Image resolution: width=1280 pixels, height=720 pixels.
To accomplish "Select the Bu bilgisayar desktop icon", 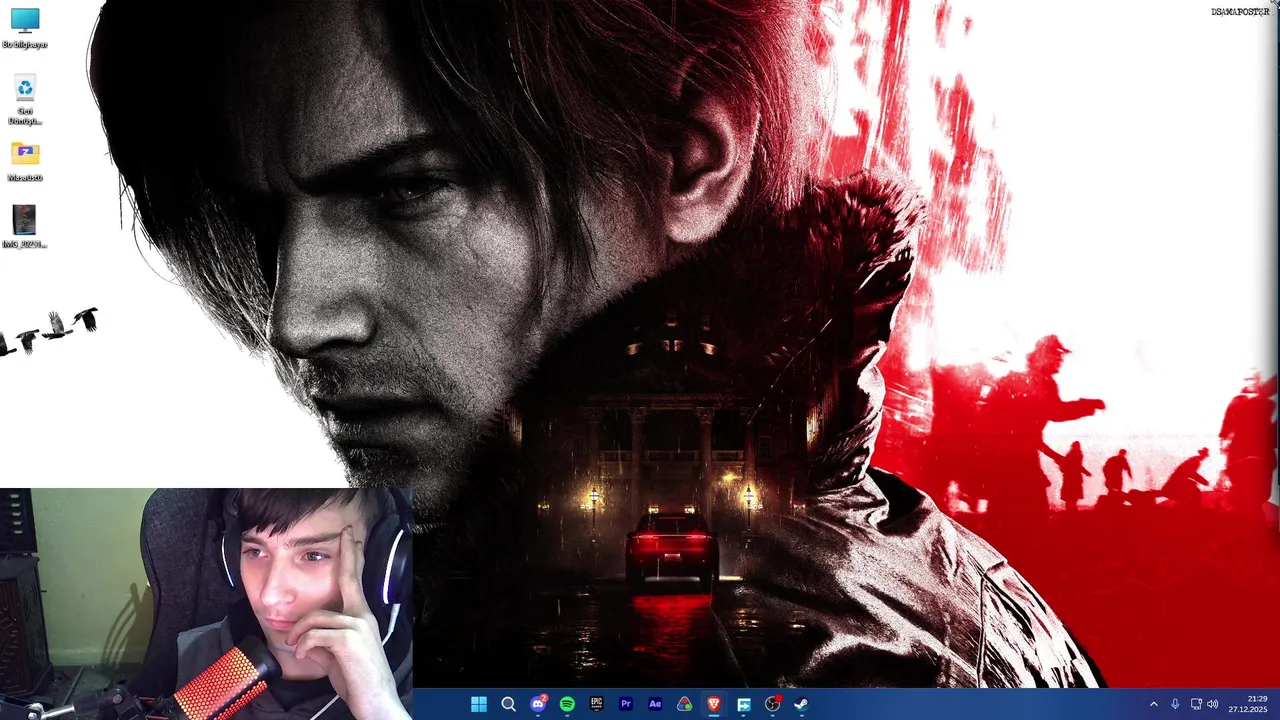I will pyautogui.click(x=25, y=28).
